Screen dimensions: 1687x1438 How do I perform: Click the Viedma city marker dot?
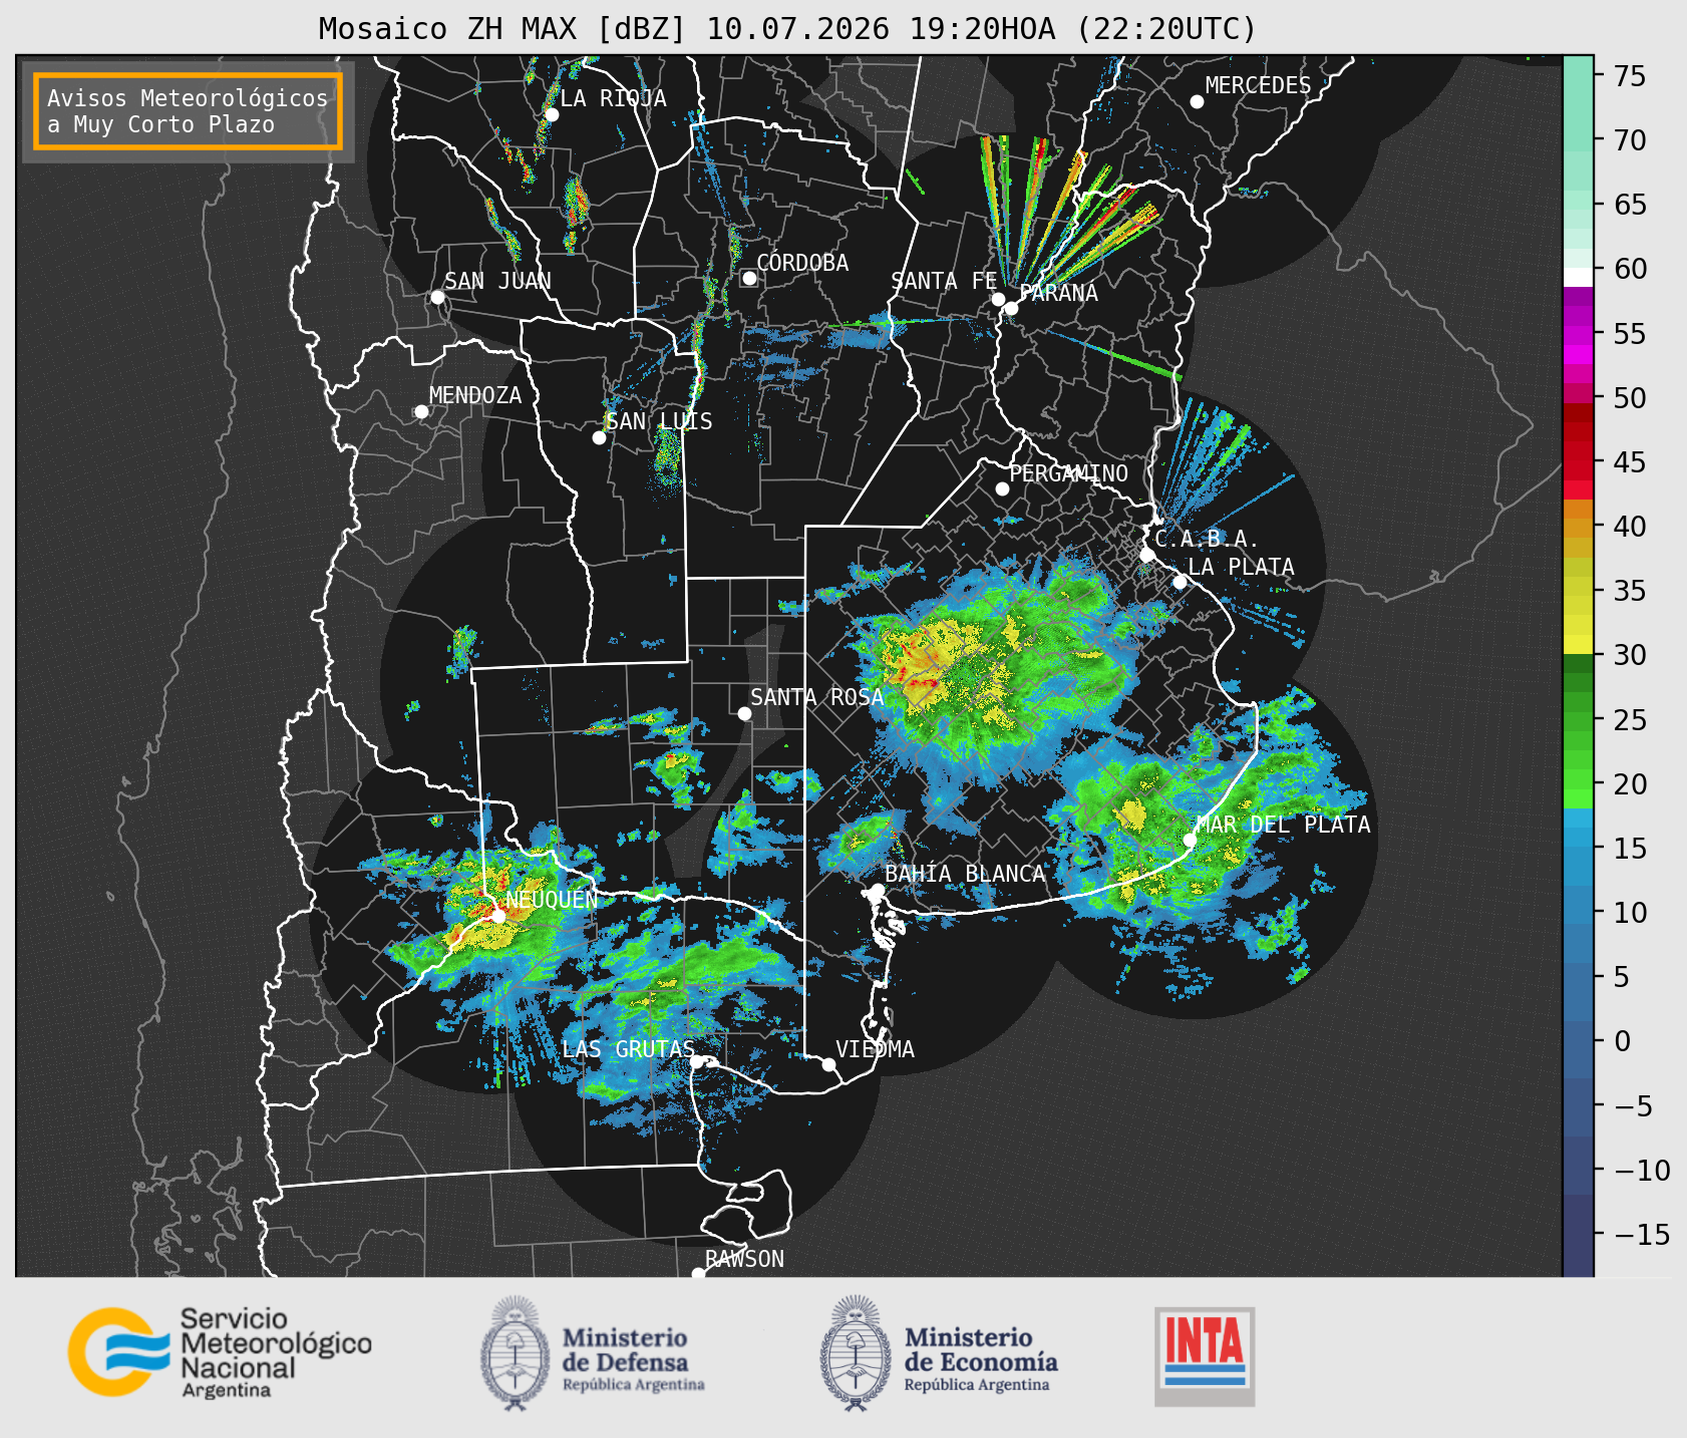tap(829, 1064)
